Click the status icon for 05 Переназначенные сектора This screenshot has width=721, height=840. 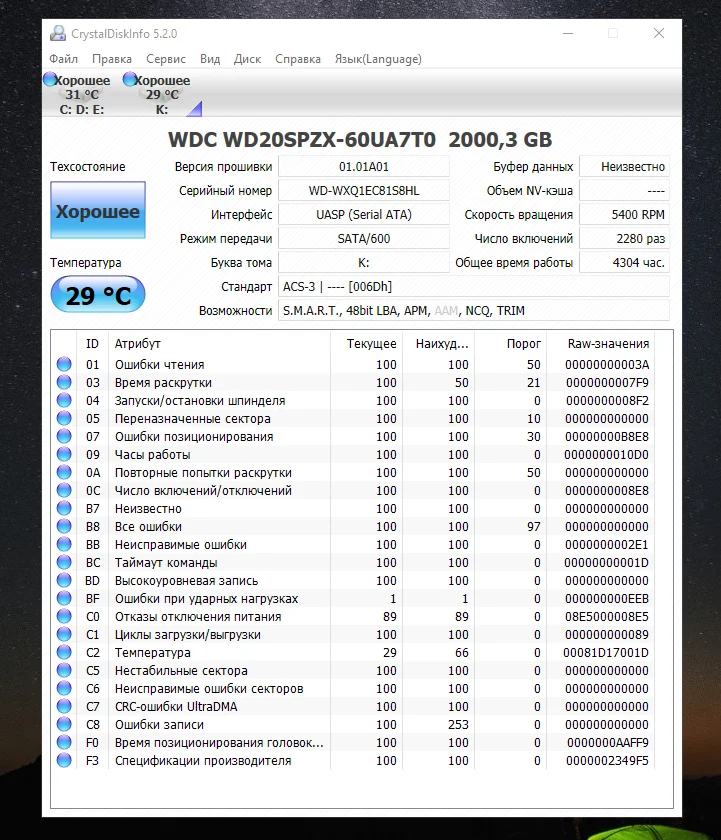click(x=64, y=418)
